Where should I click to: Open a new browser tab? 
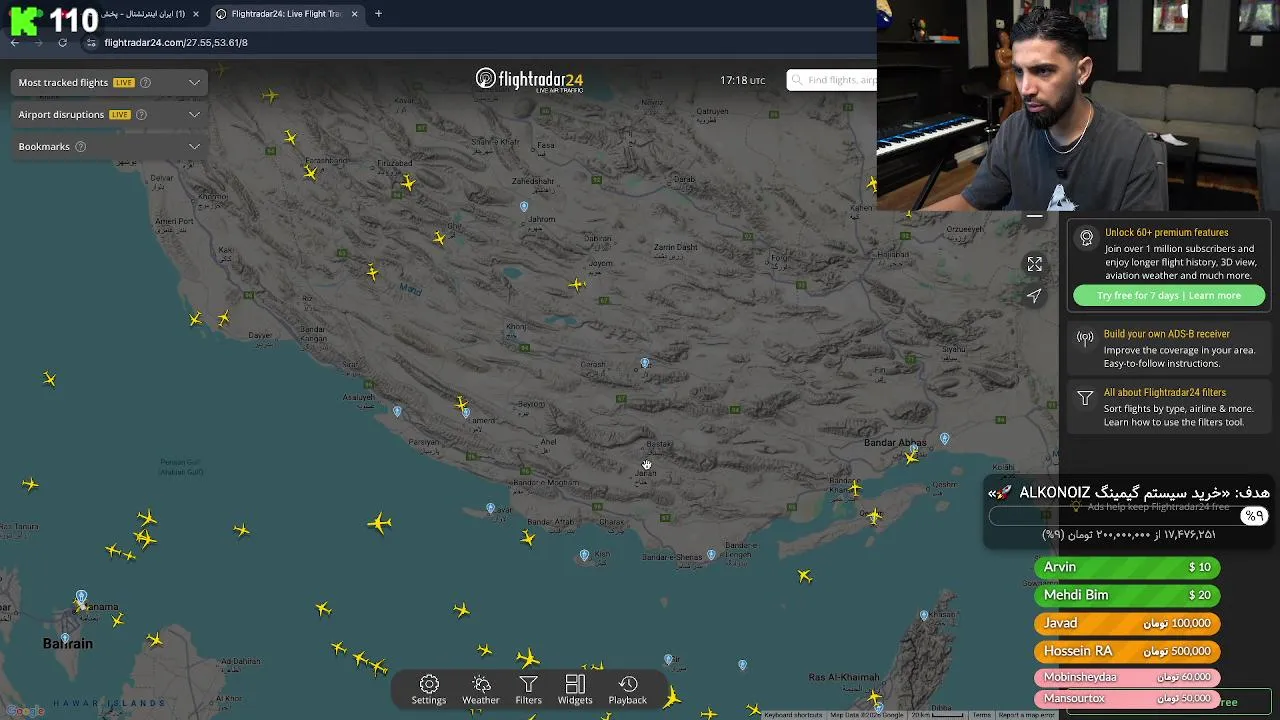(x=378, y=14)
